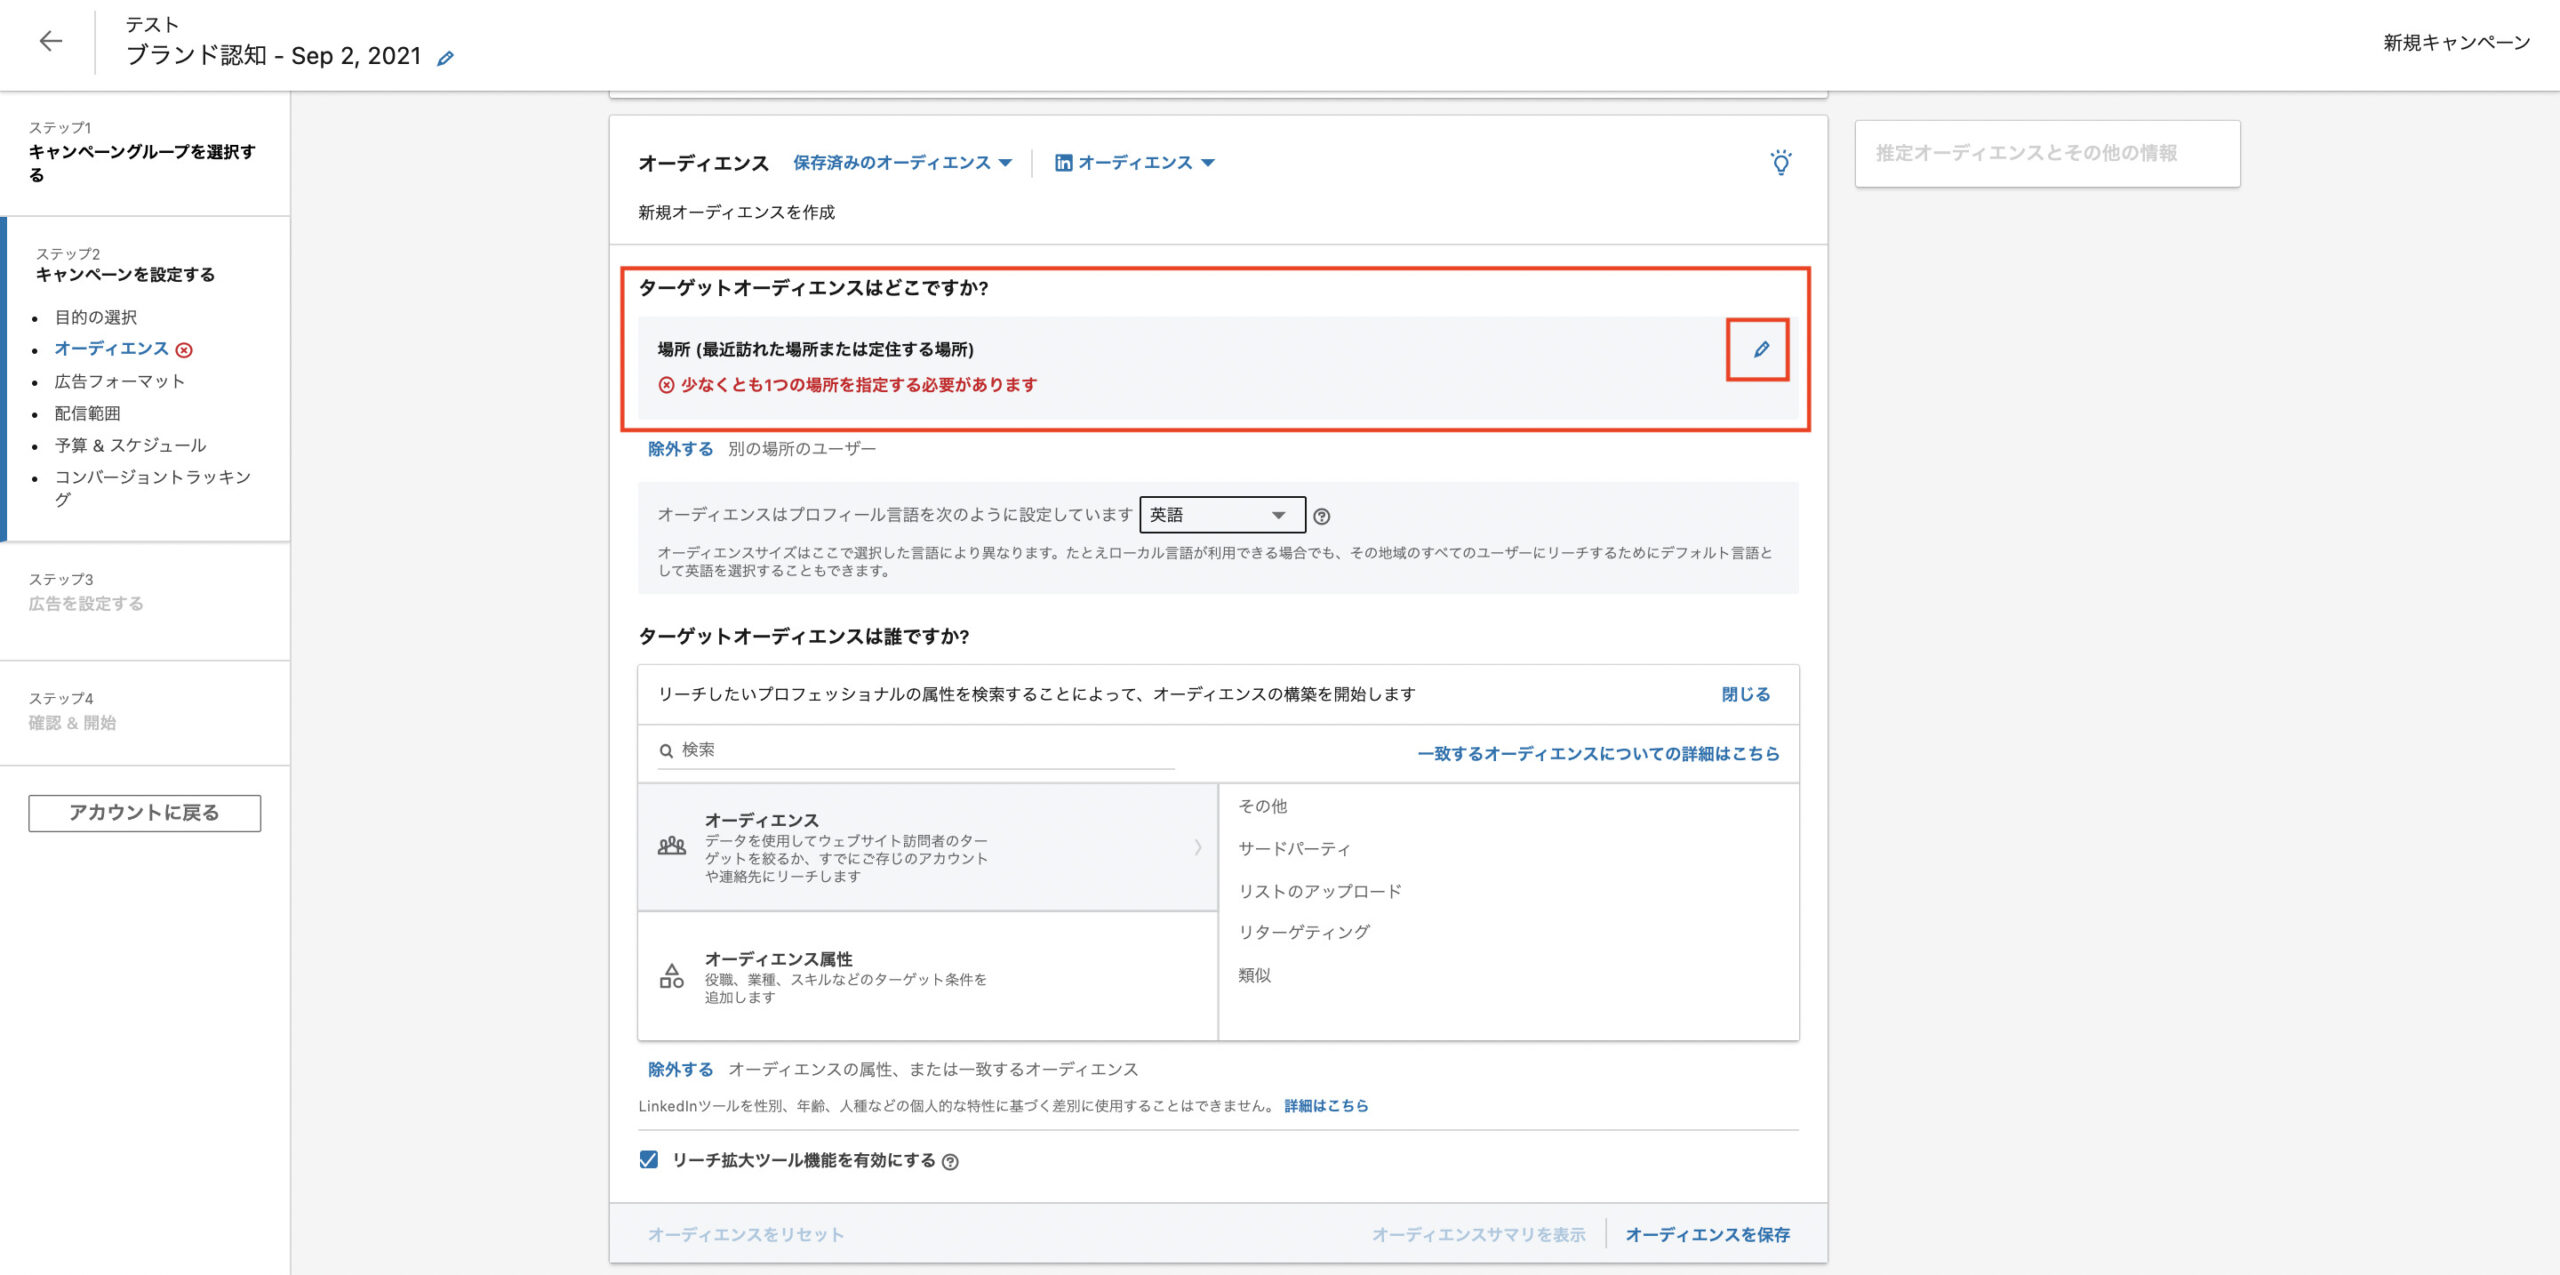Click the オーディエンス people group icon

[671, 846]
